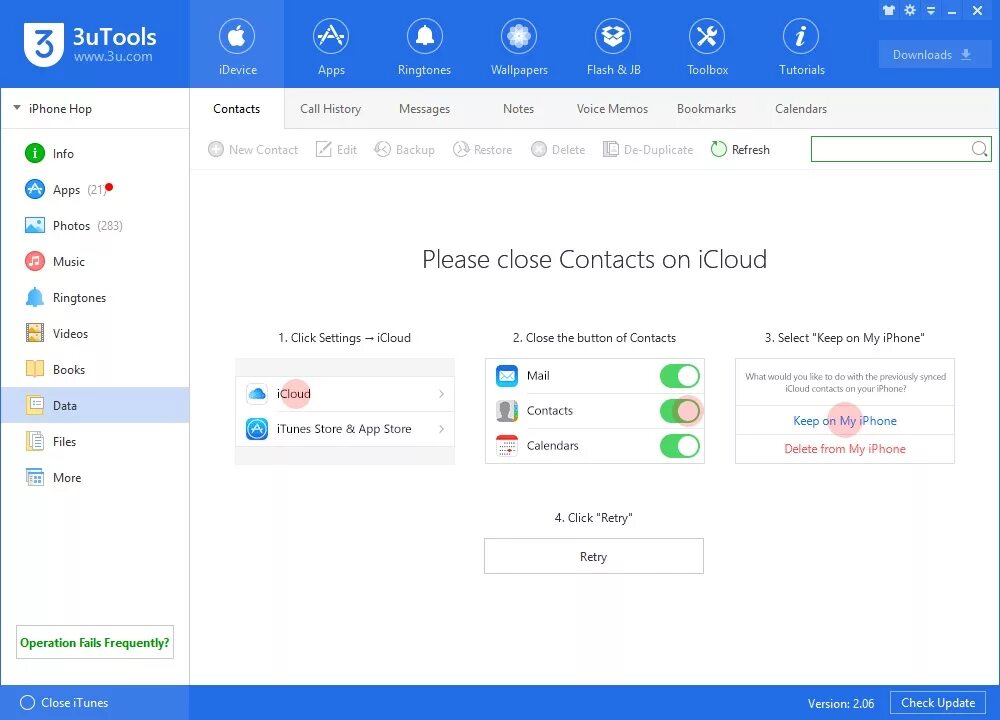The width and height of the screenshot is (1000, 720).
Task: Open the Wallpapers section
Action: click(x=519, y=47)
